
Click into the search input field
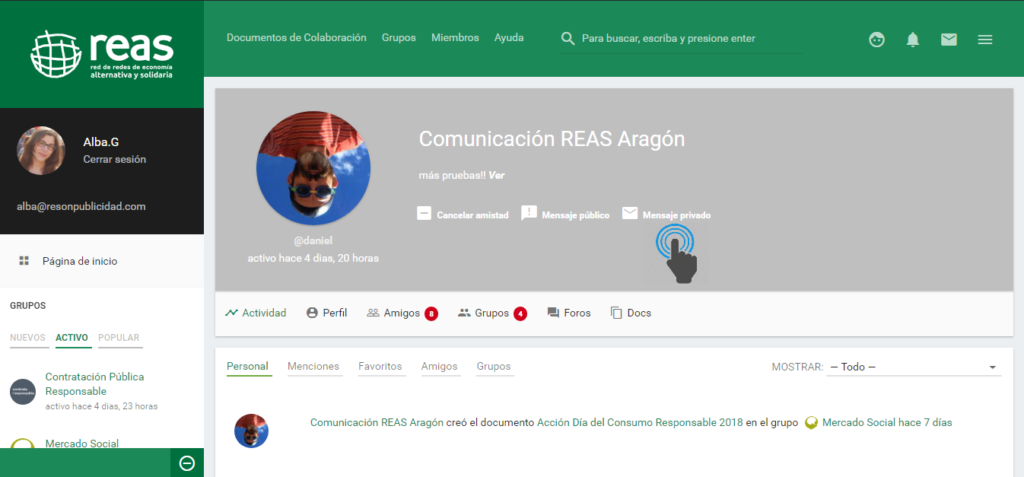tap(690, 39)
